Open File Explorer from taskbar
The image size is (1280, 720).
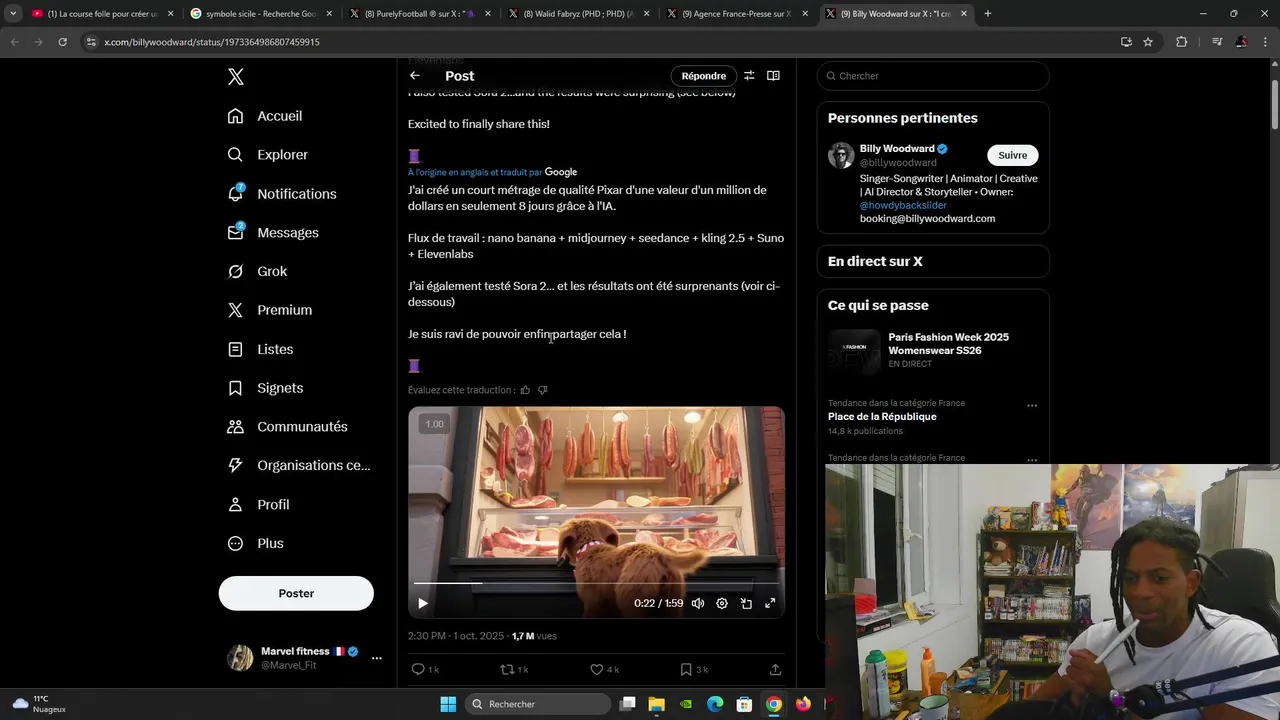657,704
